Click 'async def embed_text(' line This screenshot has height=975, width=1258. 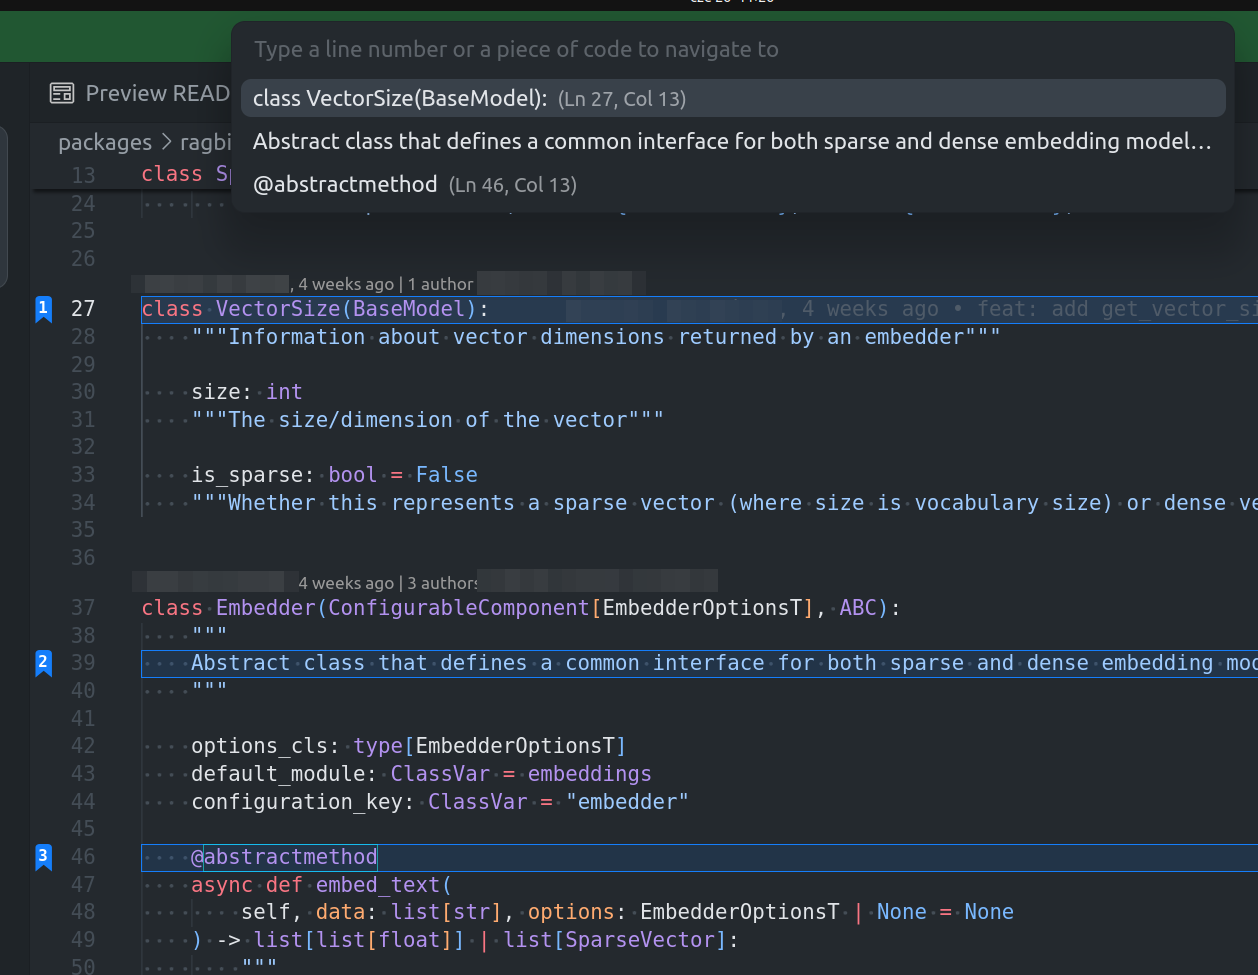tap(322, 885)
